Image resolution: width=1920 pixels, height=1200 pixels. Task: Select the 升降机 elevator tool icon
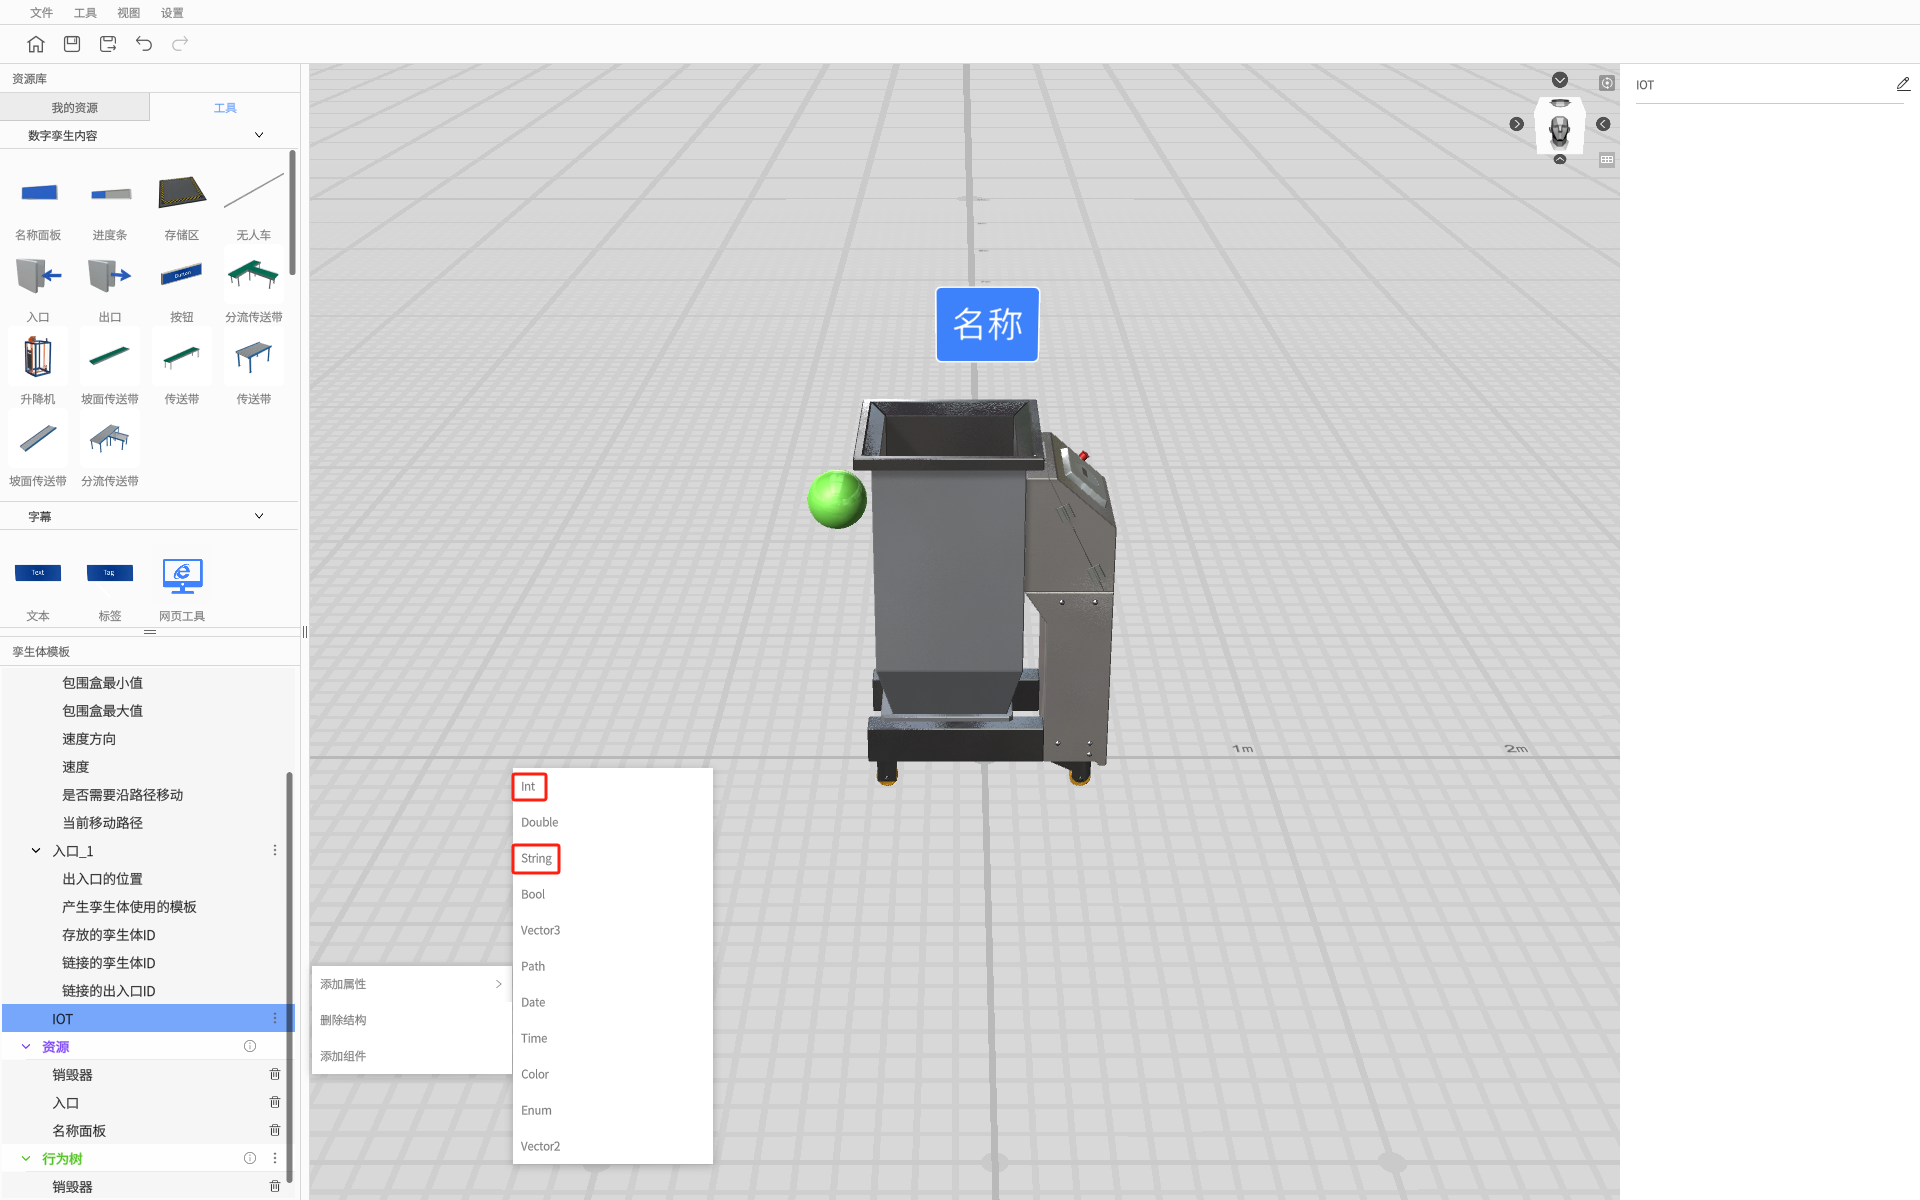(x=38, y=358)
